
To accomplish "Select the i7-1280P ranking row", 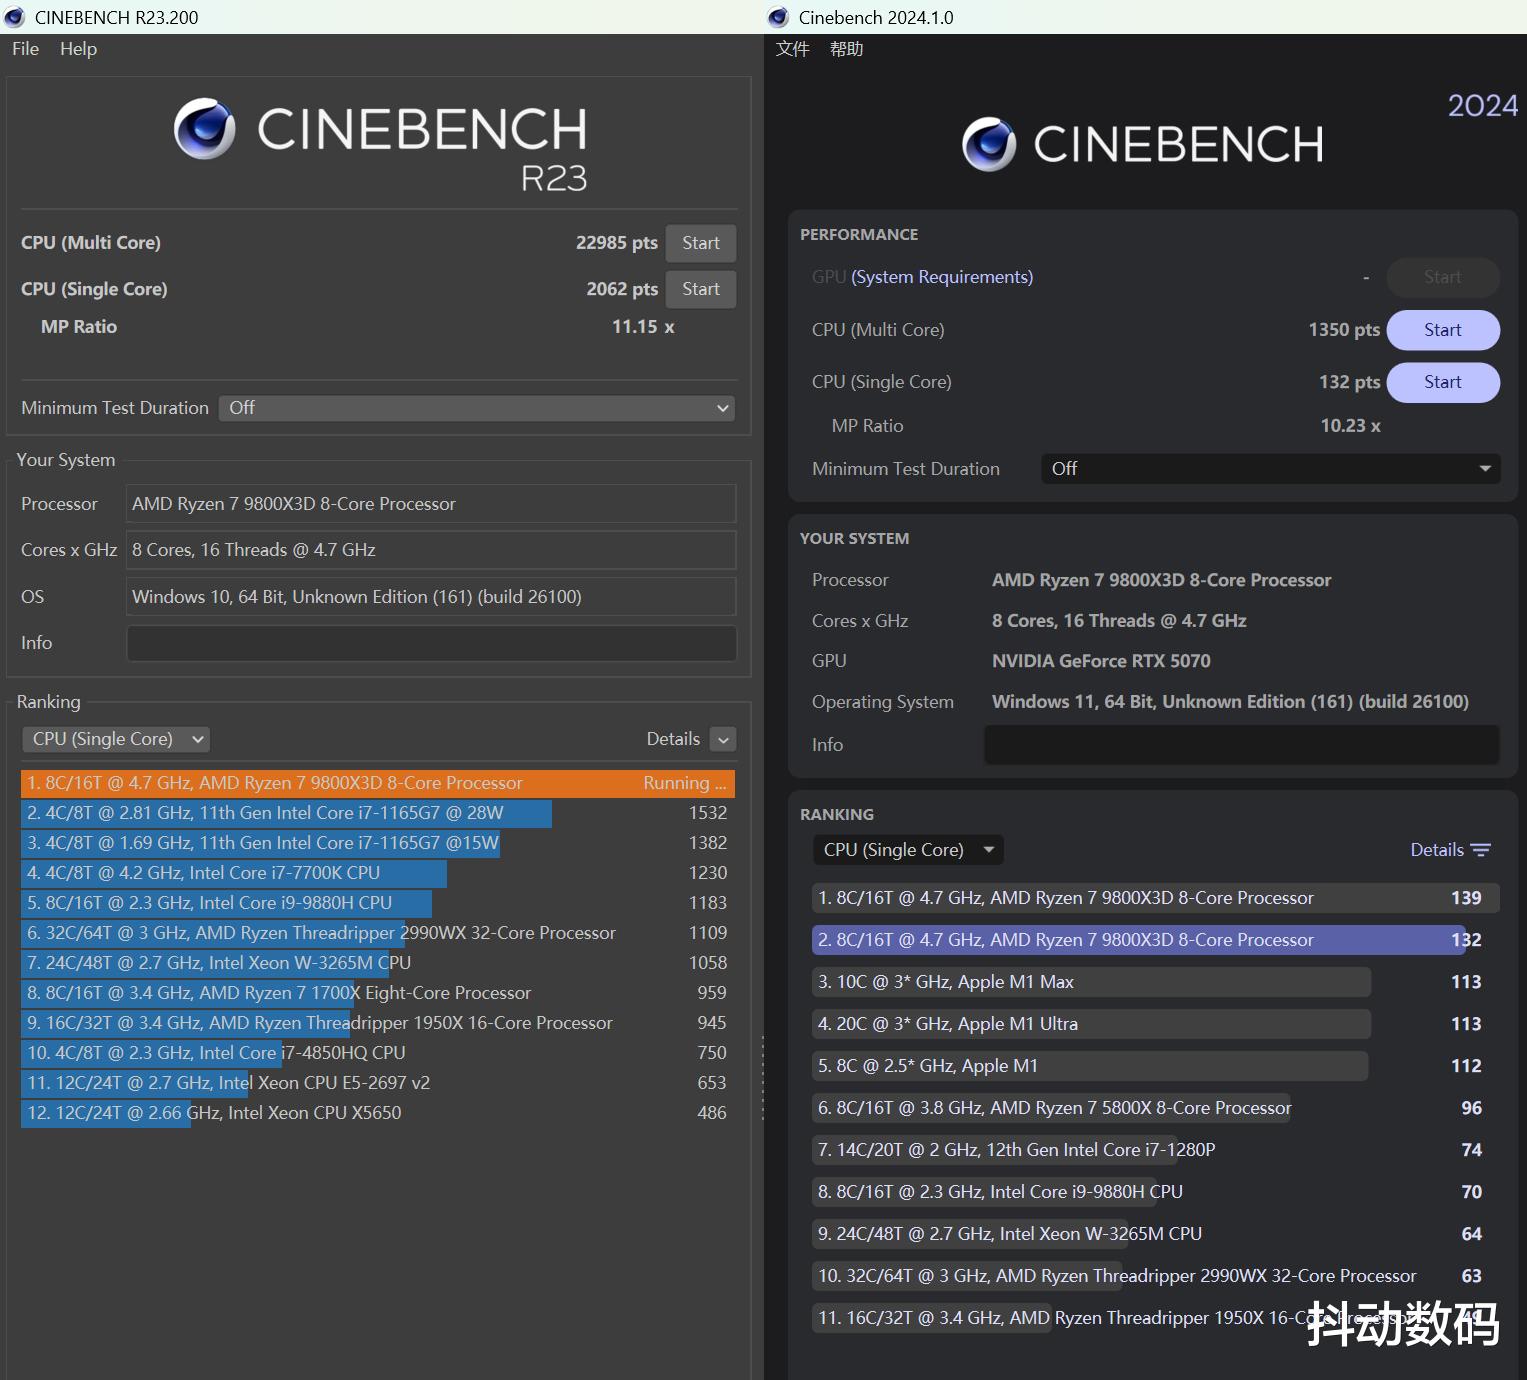I will coord(1155,1150).
